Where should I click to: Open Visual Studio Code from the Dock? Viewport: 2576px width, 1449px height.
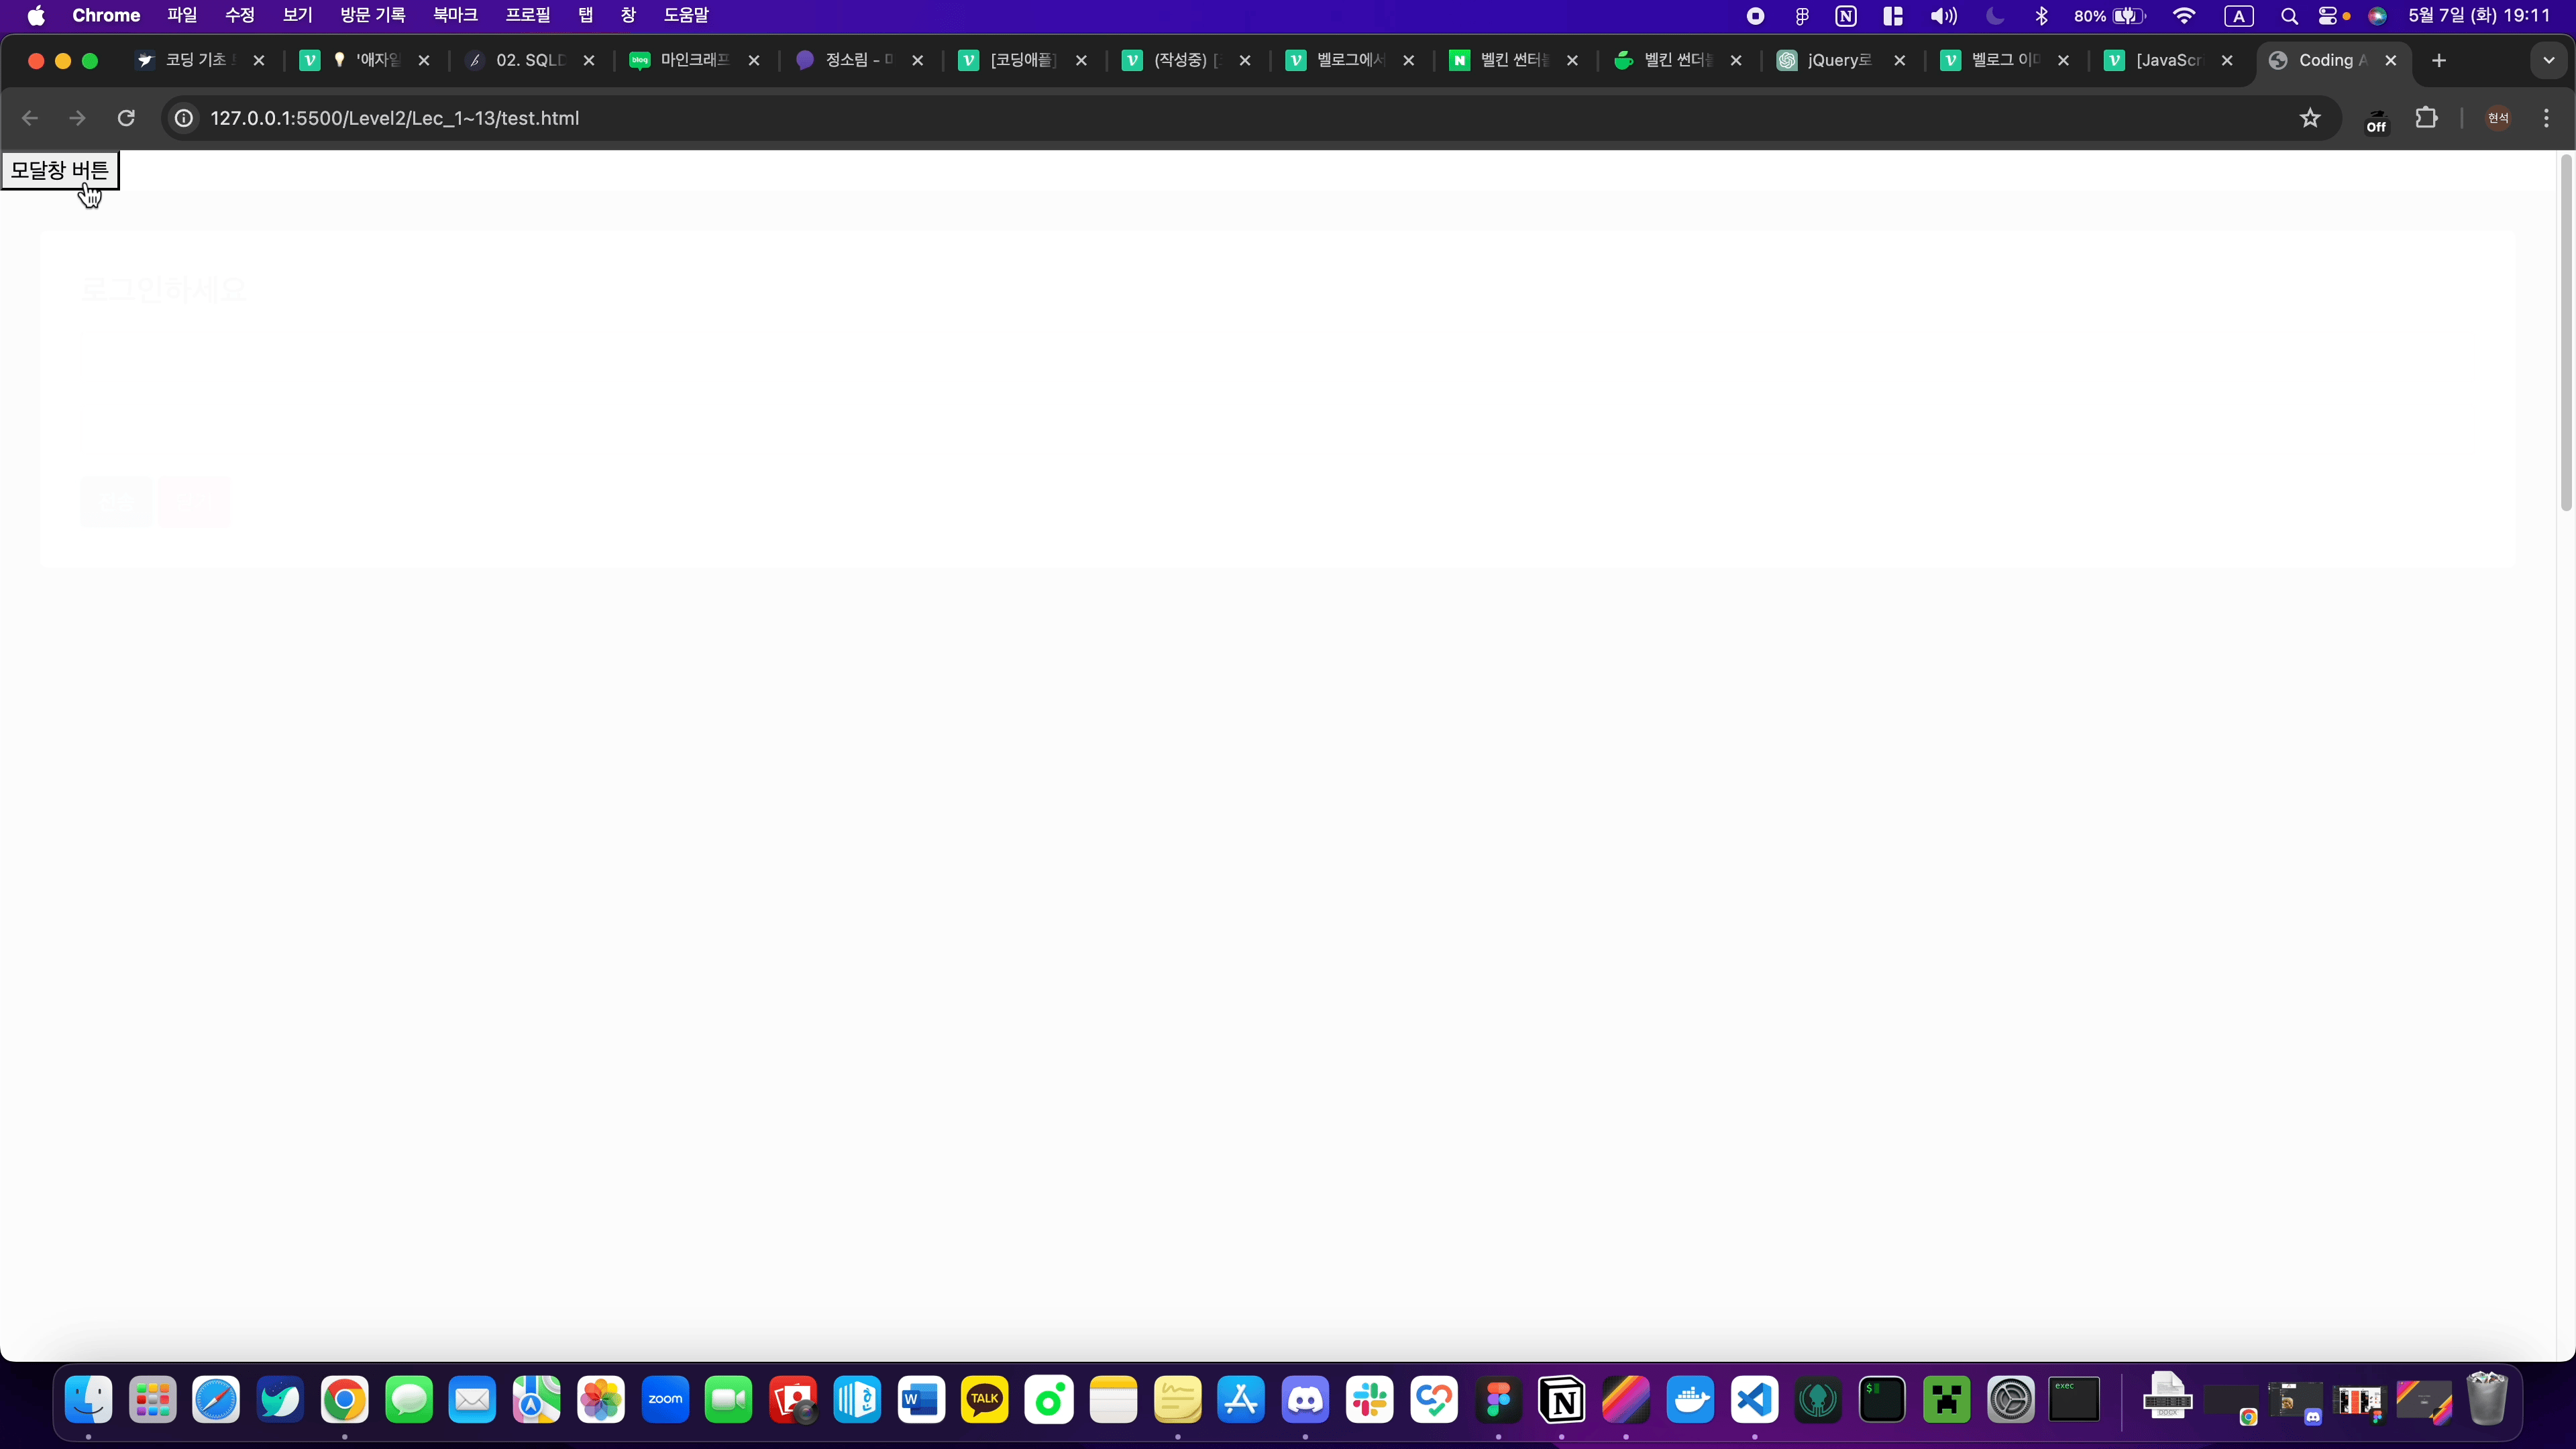pos(1754,1400)
